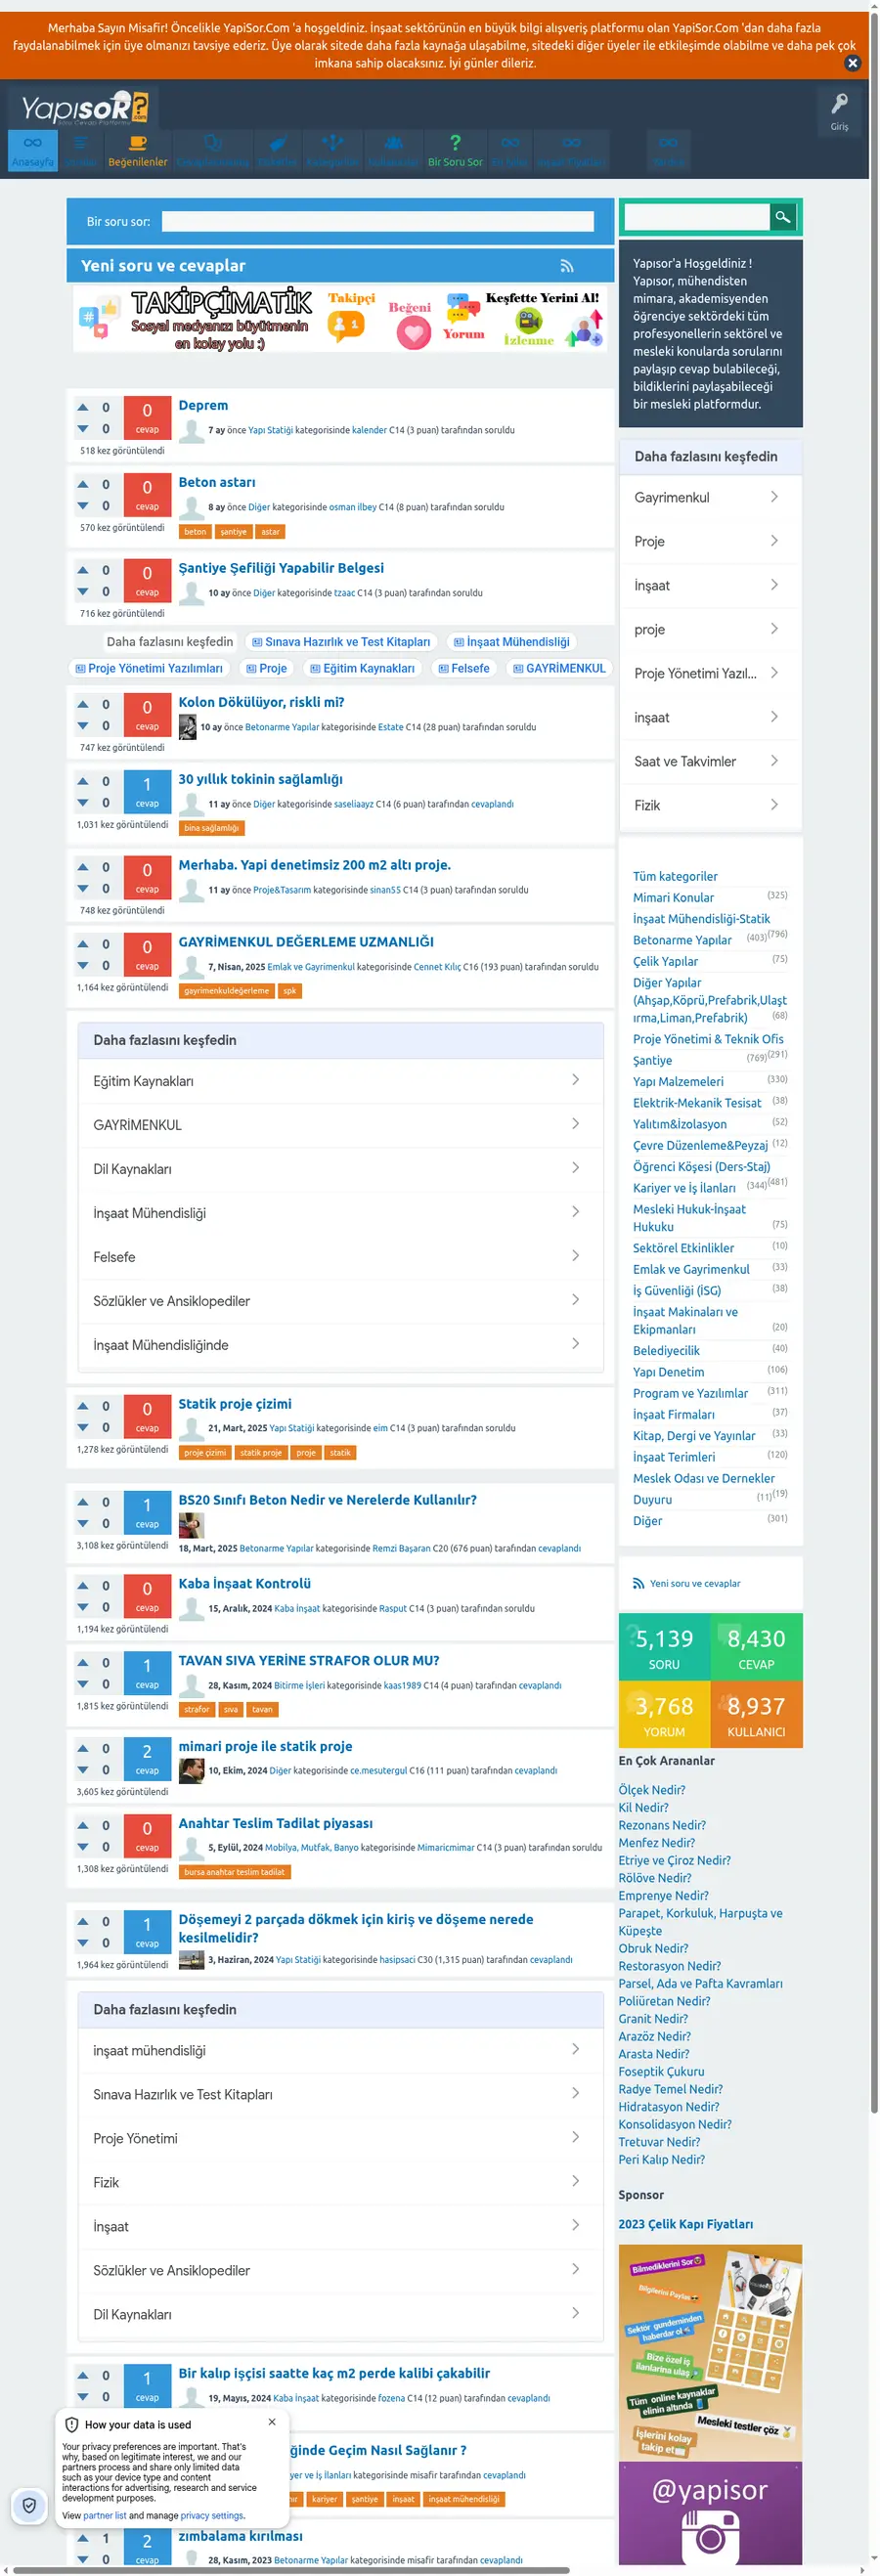Focus the sidebar search input field
Viewport: 880px width, 2576px height.
696,216
